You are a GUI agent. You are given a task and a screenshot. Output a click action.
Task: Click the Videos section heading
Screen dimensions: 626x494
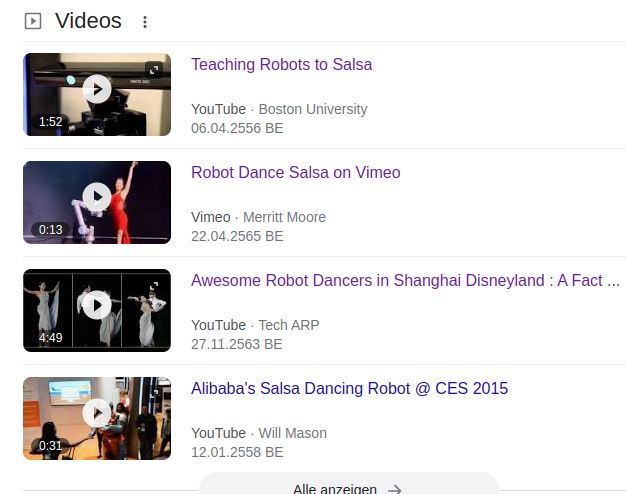click(88, 21)
